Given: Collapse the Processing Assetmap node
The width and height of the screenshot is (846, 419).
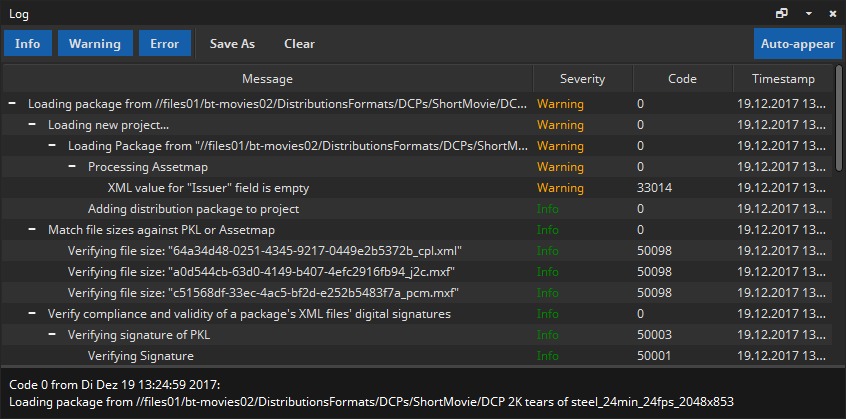Looking at the screenshot, I should 72,167.
